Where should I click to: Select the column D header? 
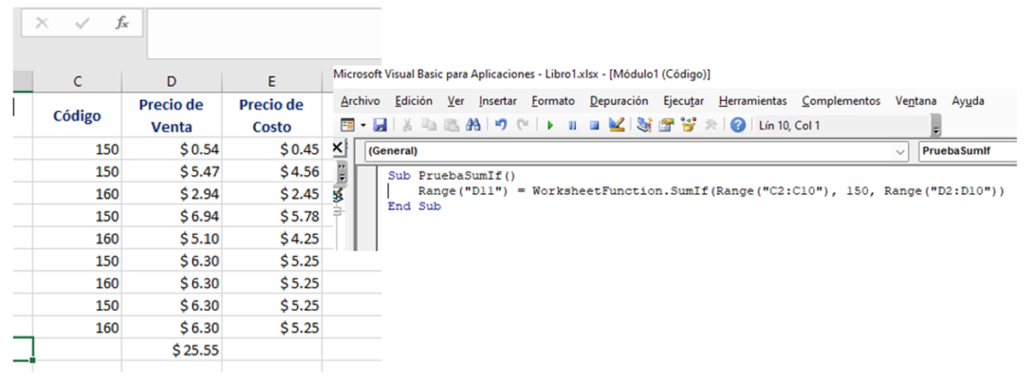tap(172, 82)
